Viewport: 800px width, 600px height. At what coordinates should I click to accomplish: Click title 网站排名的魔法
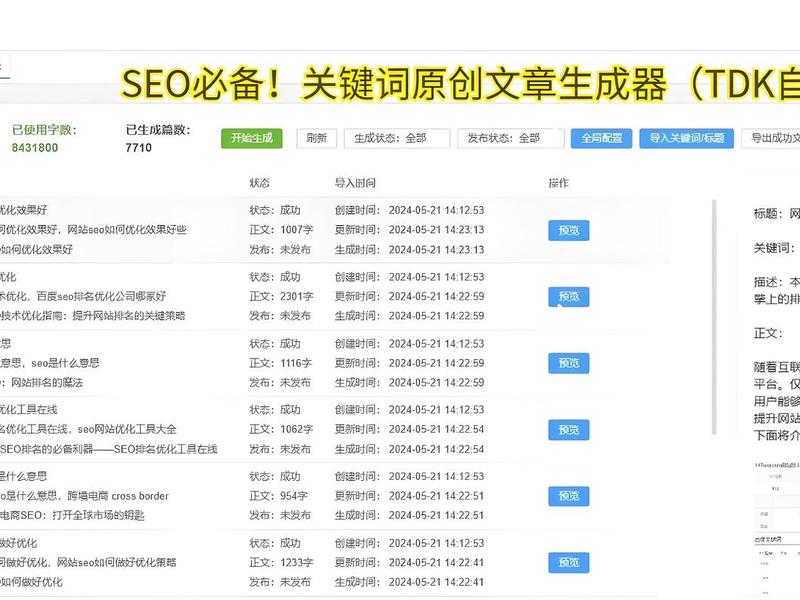[47, 383]
